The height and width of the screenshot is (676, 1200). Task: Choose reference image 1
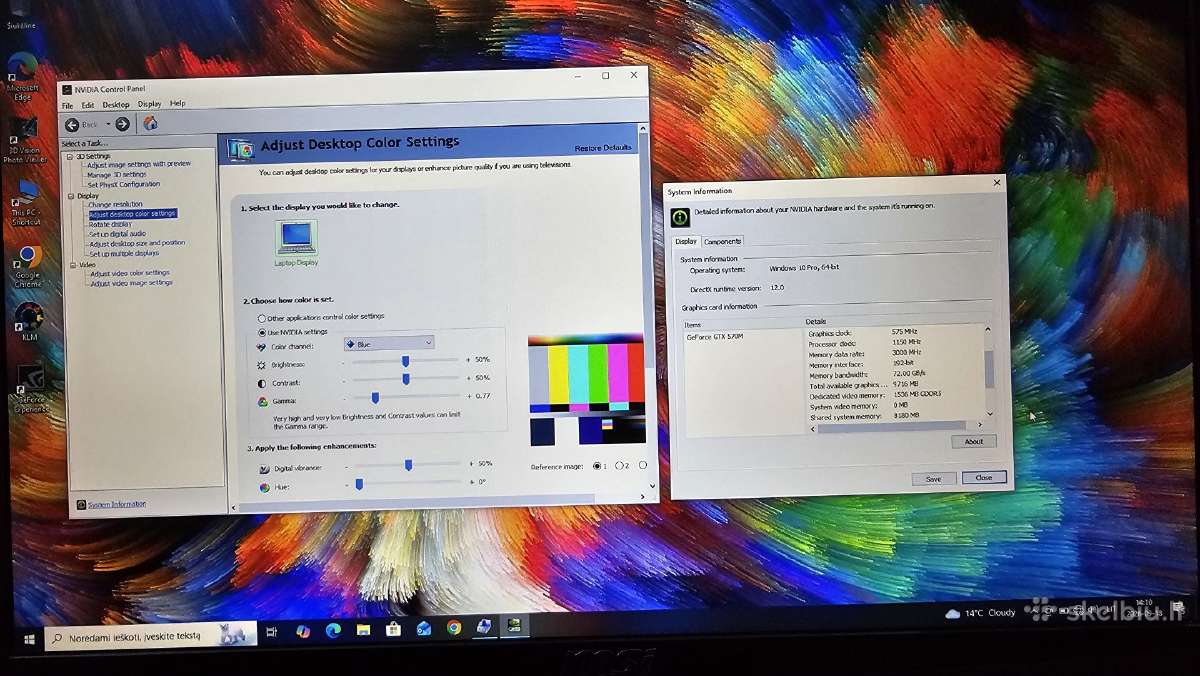click(x=597, y=466)
